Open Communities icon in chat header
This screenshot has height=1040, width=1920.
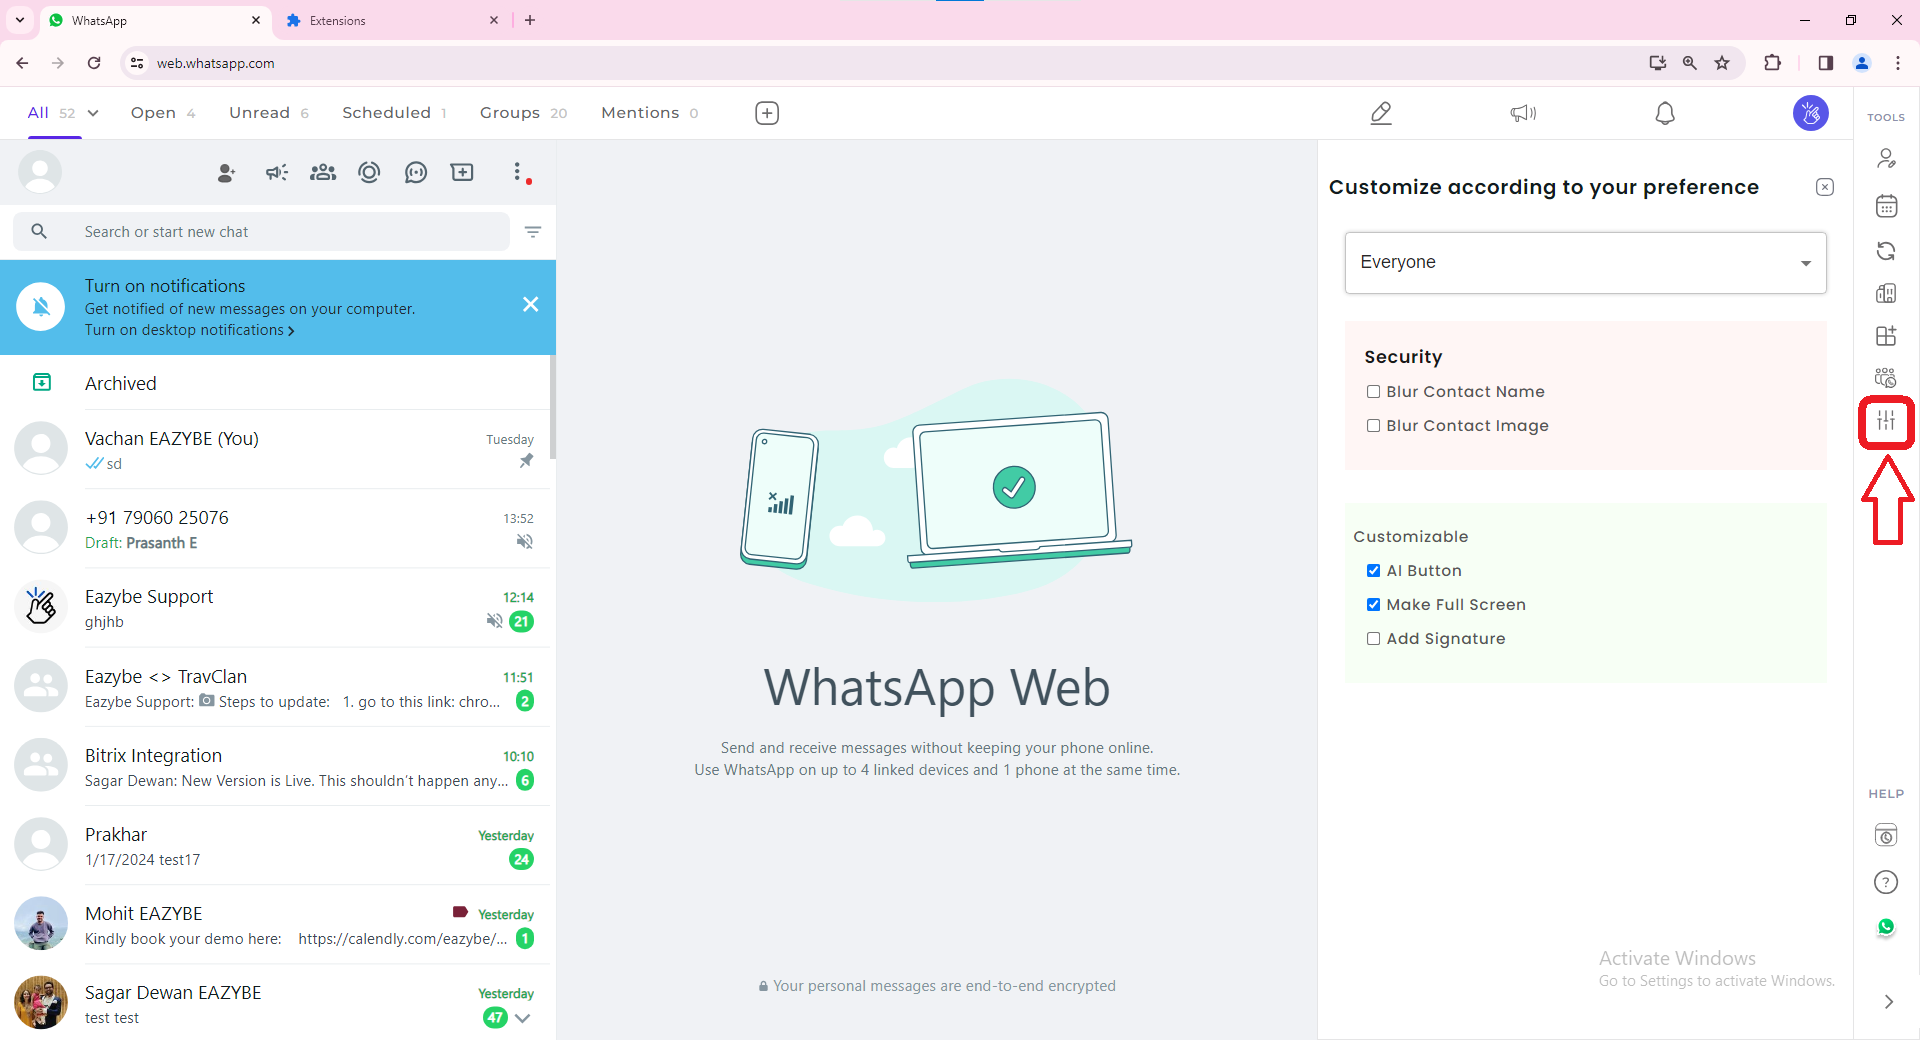[323, 173]
